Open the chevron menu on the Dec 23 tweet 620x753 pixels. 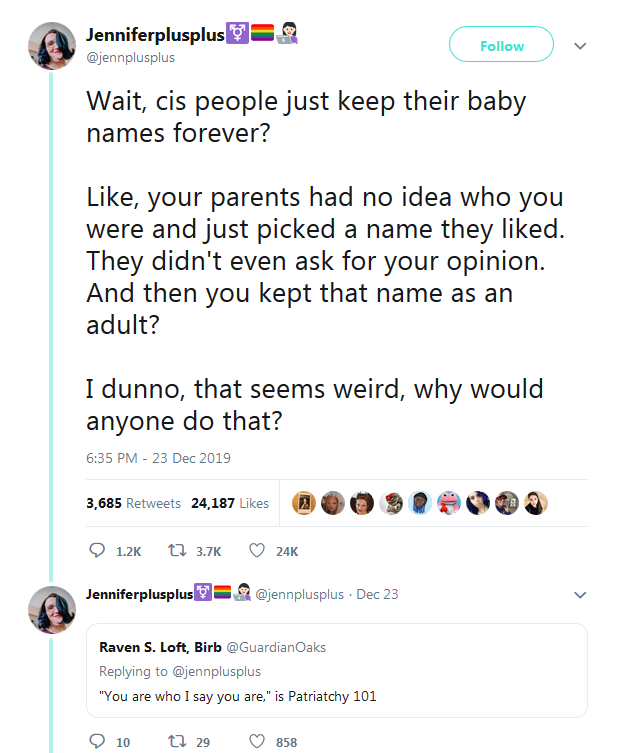tap(580, 594)
